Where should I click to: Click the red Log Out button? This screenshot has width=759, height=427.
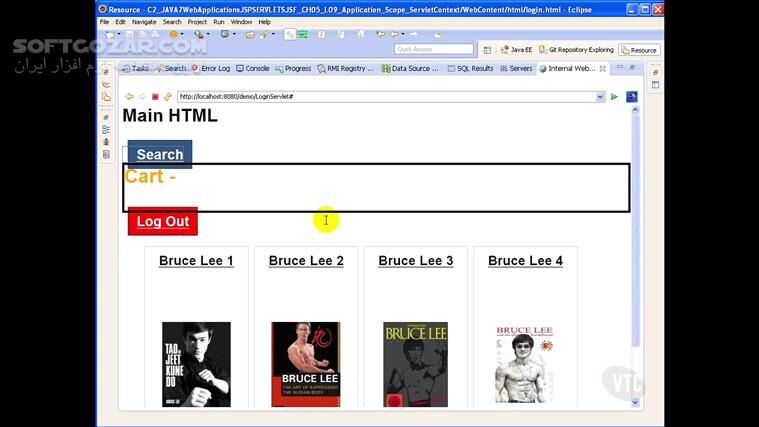162,222
